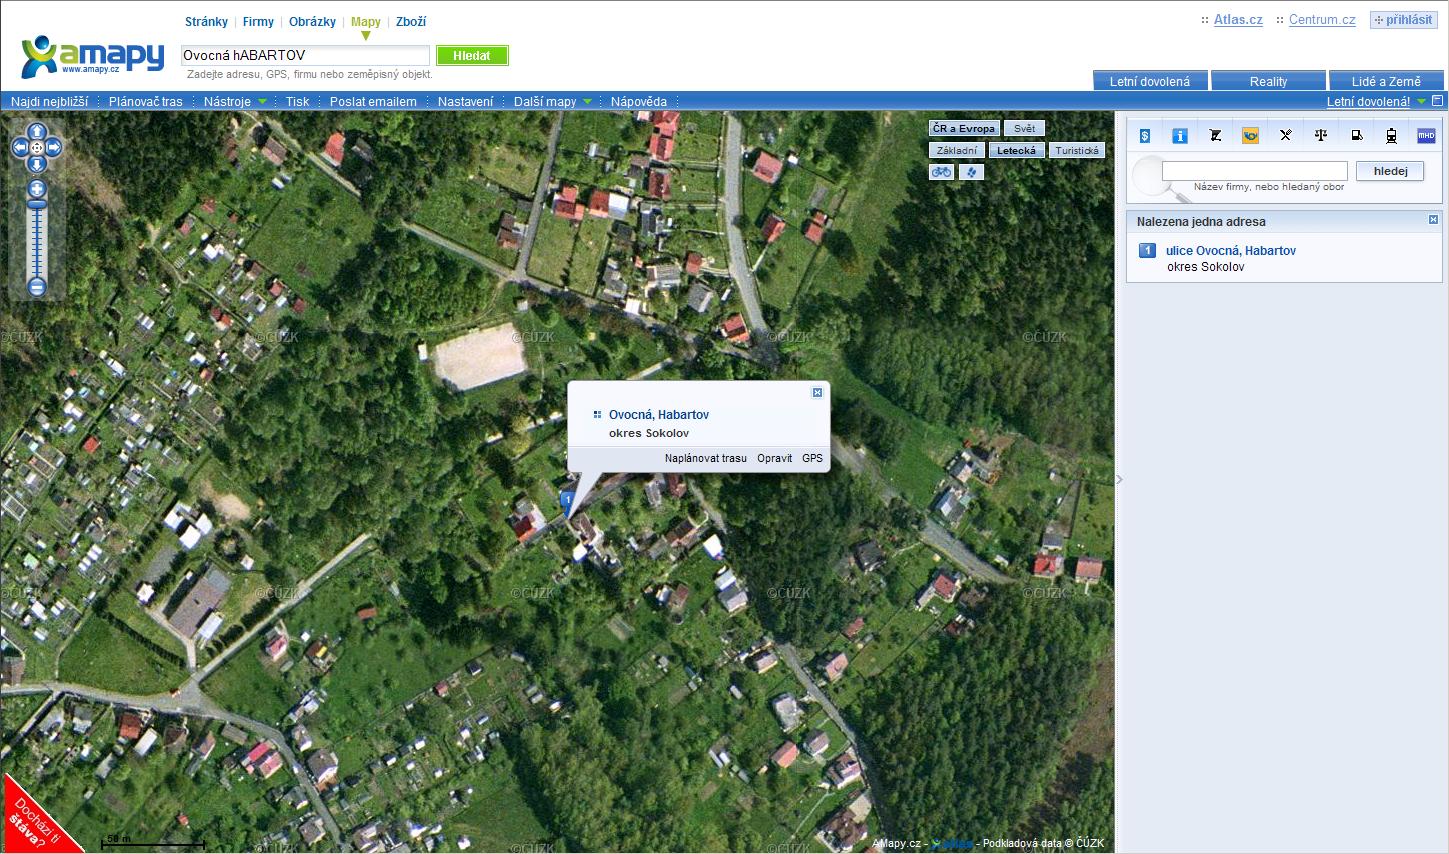Switch map to Turistická view

[1077, 150]
